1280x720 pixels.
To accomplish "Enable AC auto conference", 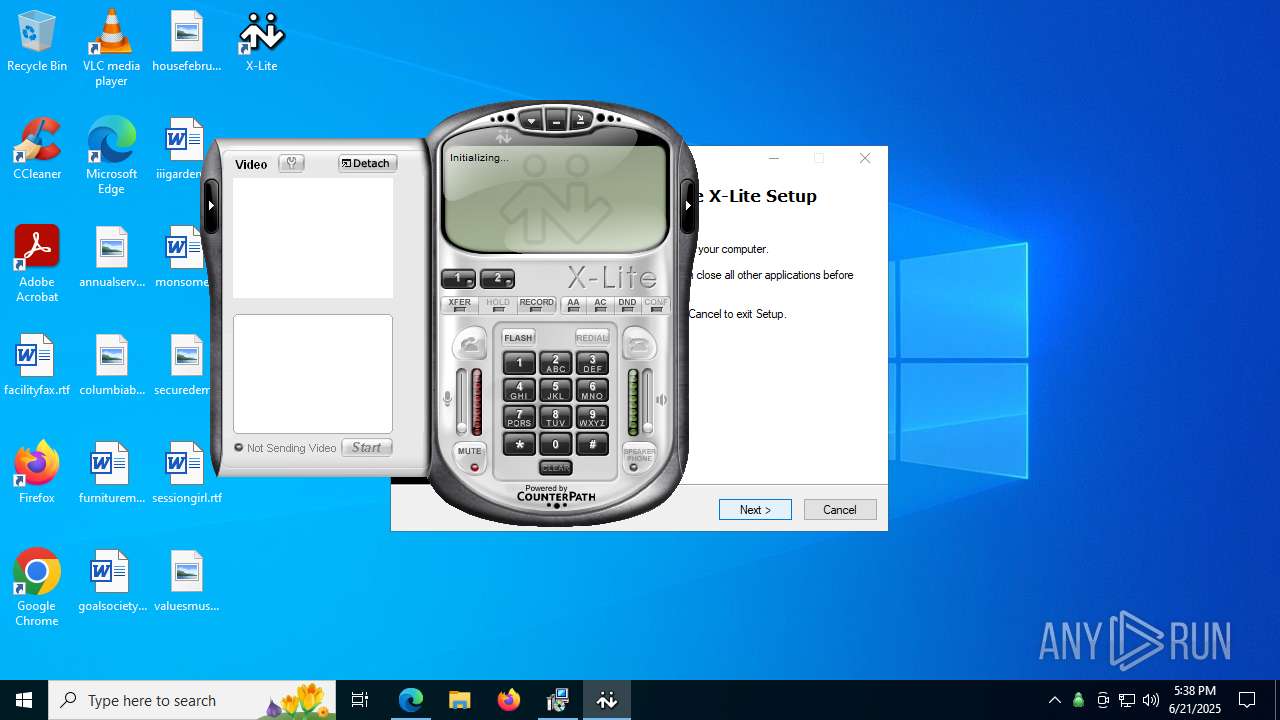I will coord(600,305).
